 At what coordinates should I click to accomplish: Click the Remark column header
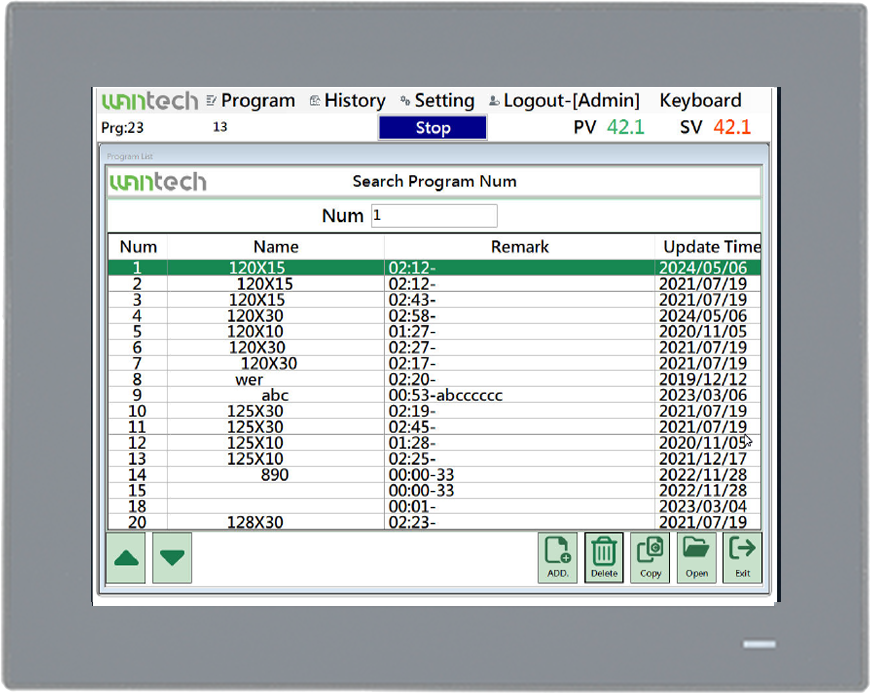tap(519, 246)
